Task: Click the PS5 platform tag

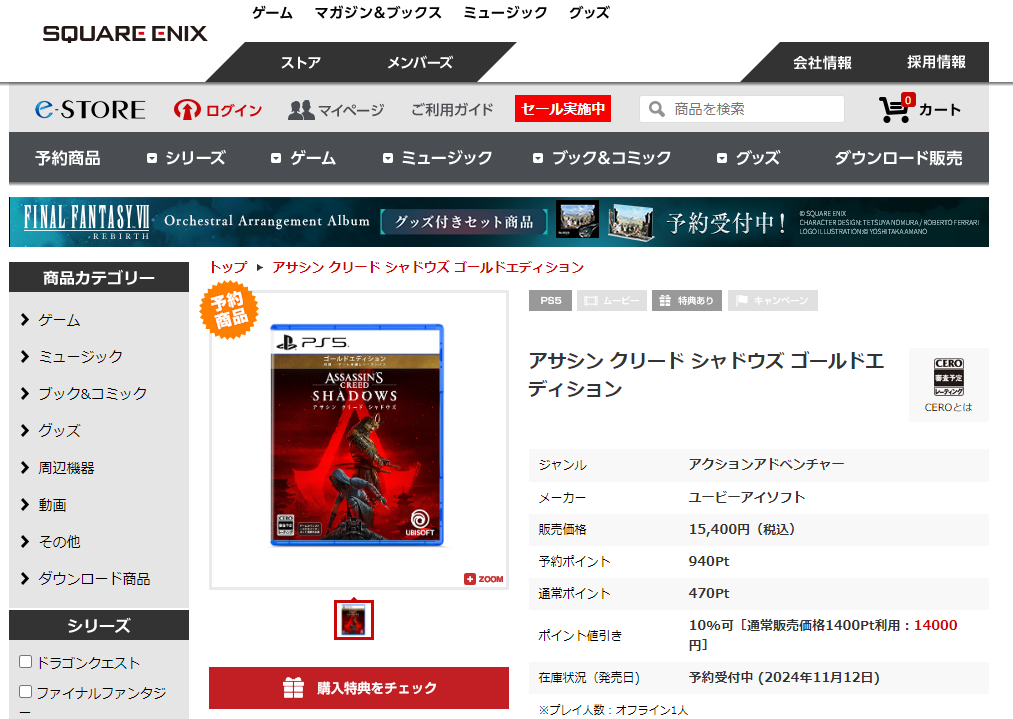Action: [x=550, y=300]
